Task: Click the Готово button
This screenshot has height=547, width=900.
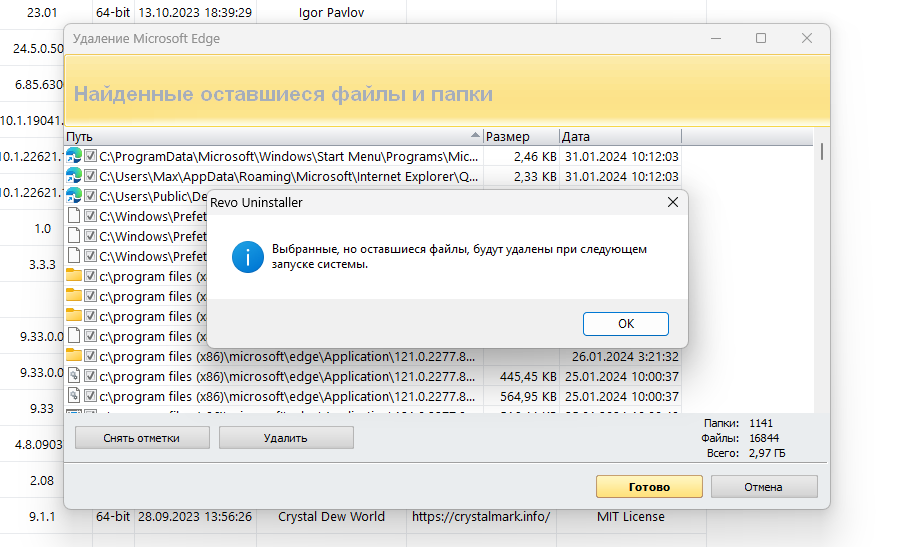Action: (649, 487)
